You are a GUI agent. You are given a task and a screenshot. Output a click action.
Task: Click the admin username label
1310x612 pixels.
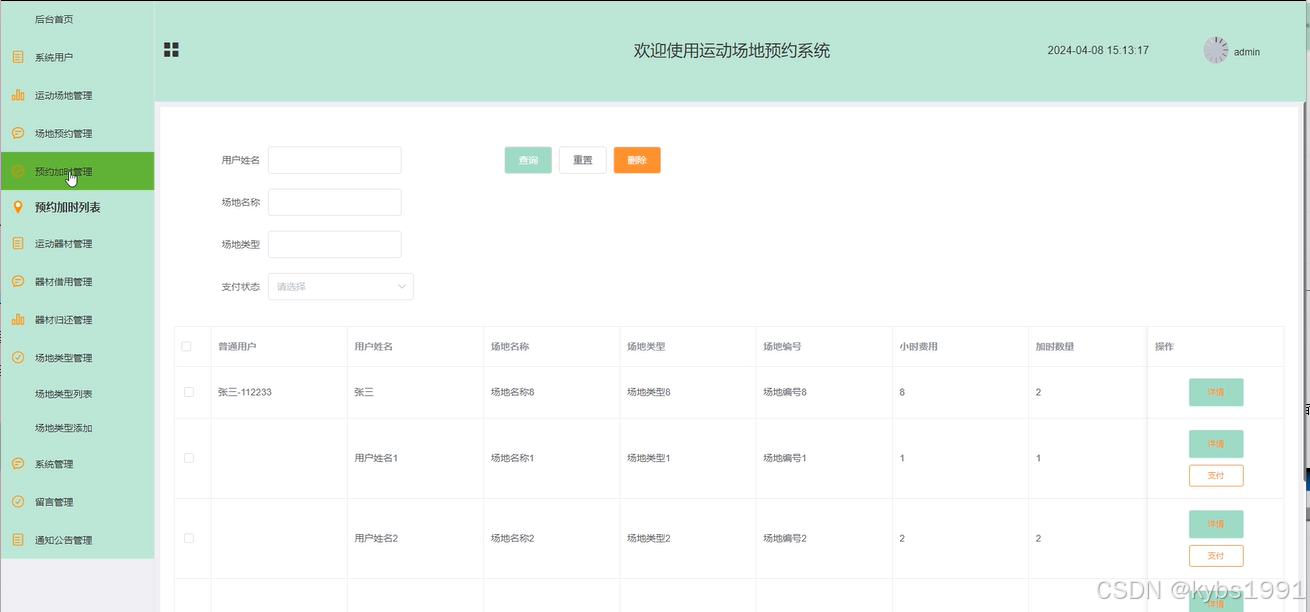[1247, 51]
